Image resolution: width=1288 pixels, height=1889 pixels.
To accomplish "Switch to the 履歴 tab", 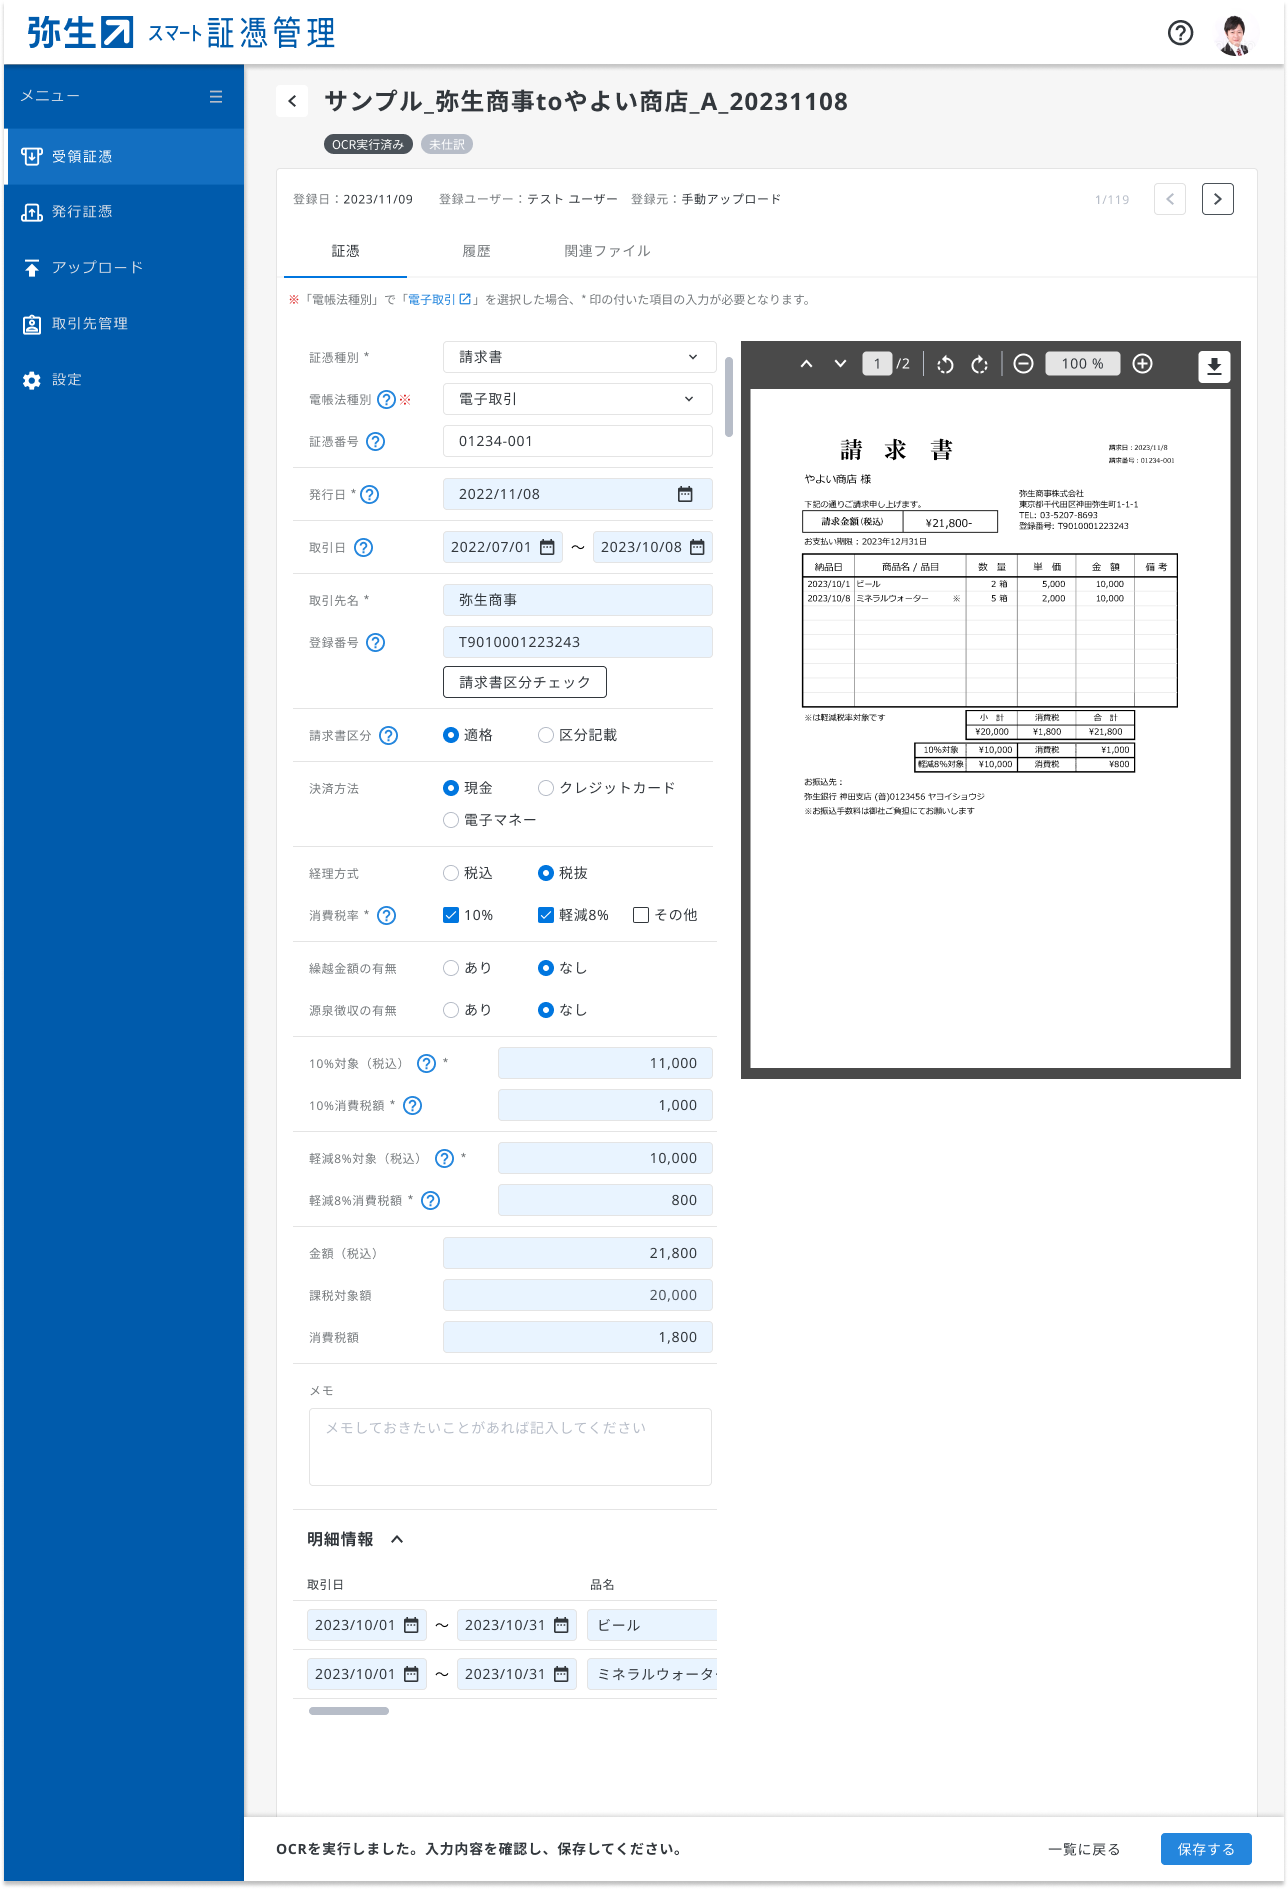I will [476, 252].
